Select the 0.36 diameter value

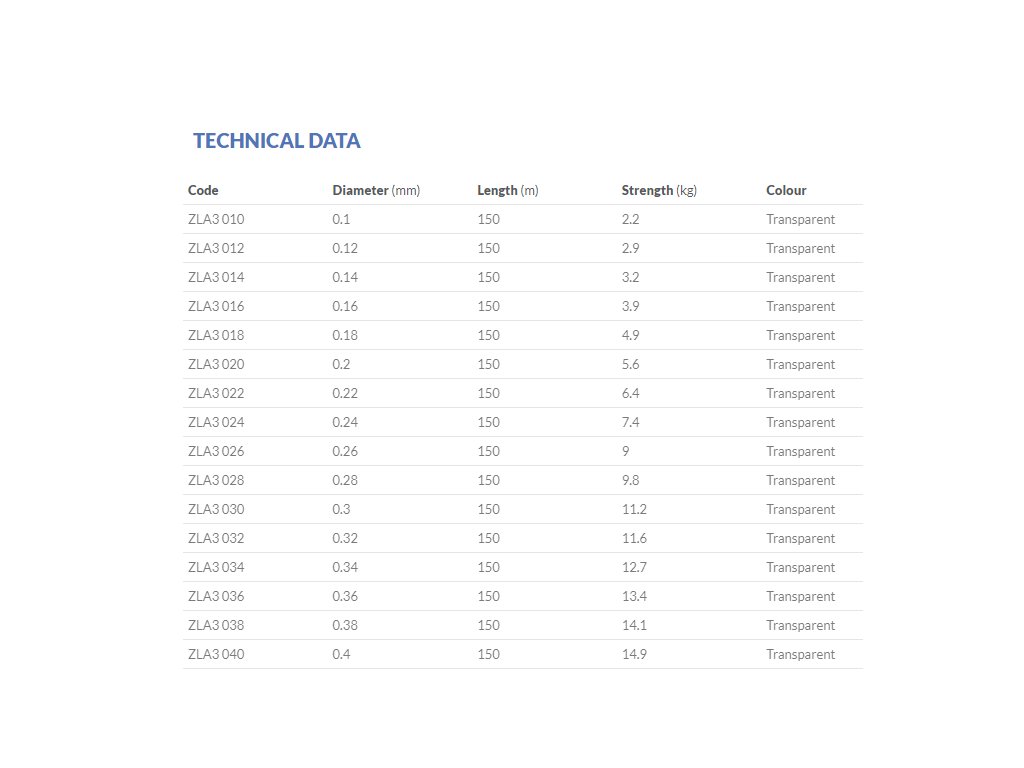click(x=345, y=596)
